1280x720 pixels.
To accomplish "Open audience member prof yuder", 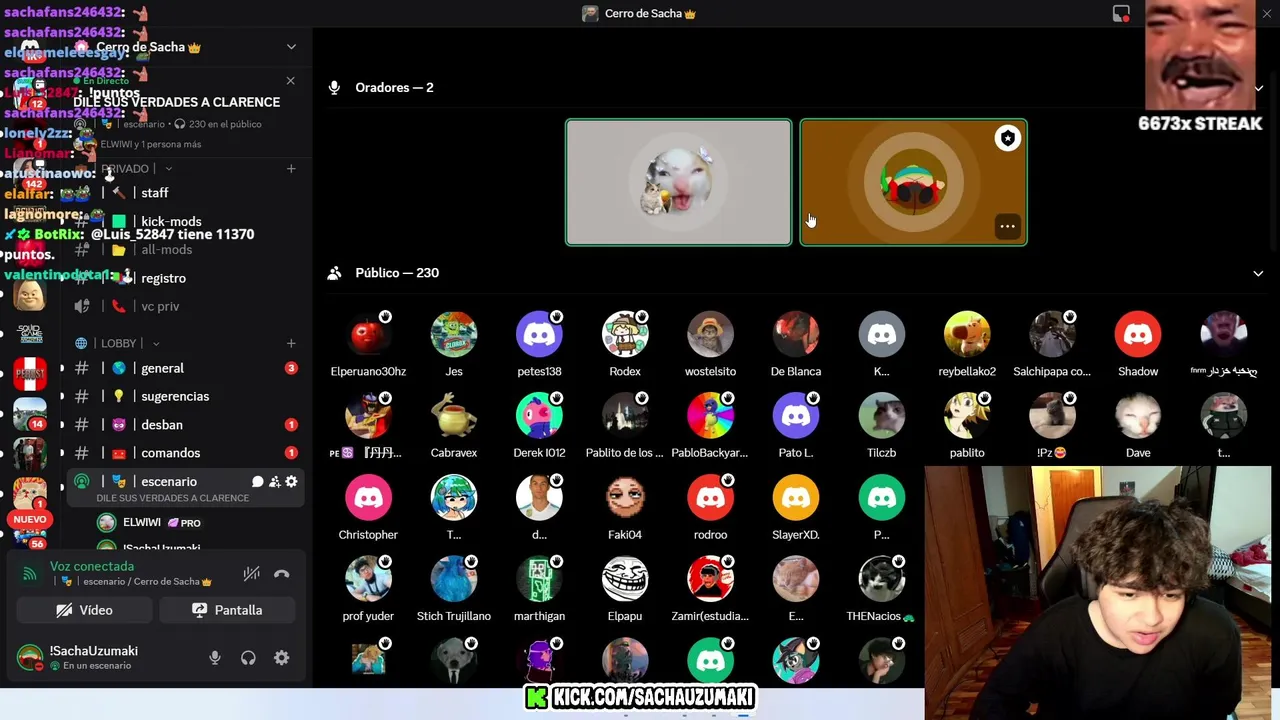I will point(368,590).
